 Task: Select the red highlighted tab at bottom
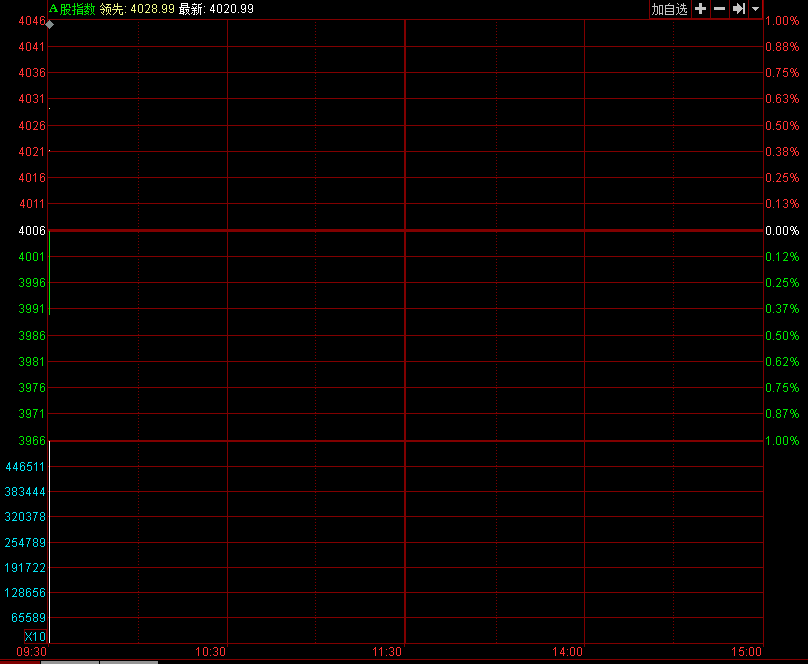pos(21,661)
